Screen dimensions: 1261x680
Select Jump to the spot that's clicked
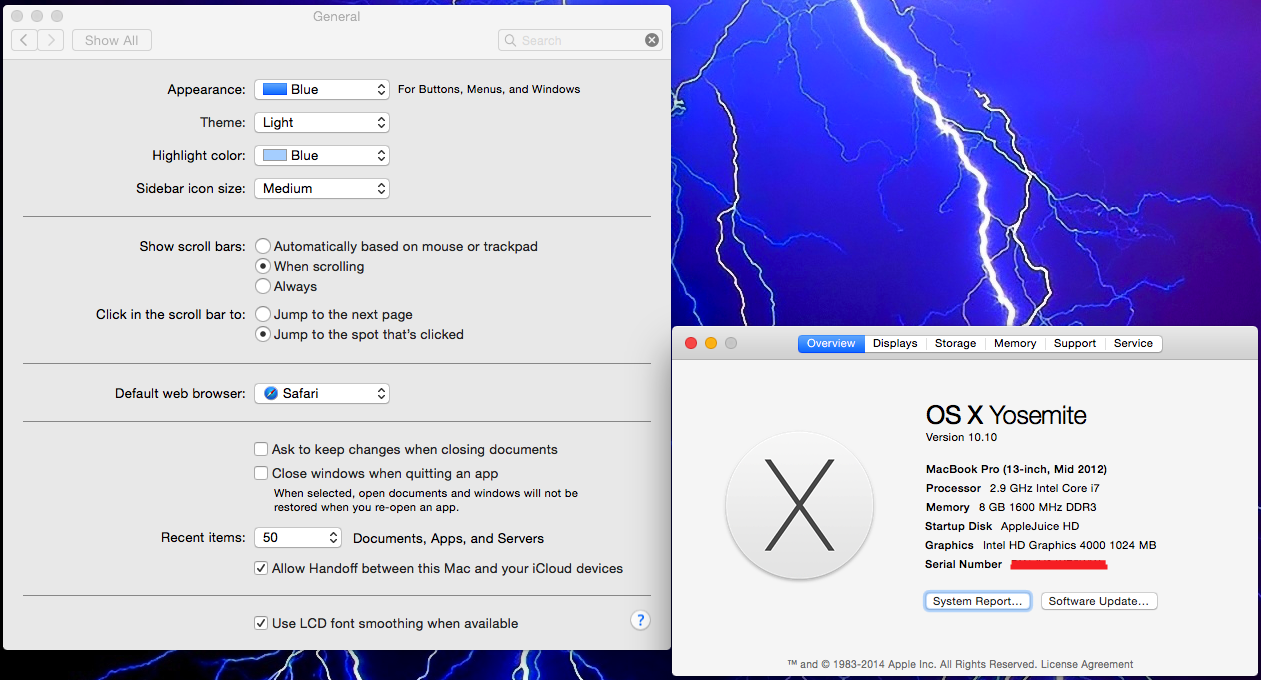[x=263, y=334]
